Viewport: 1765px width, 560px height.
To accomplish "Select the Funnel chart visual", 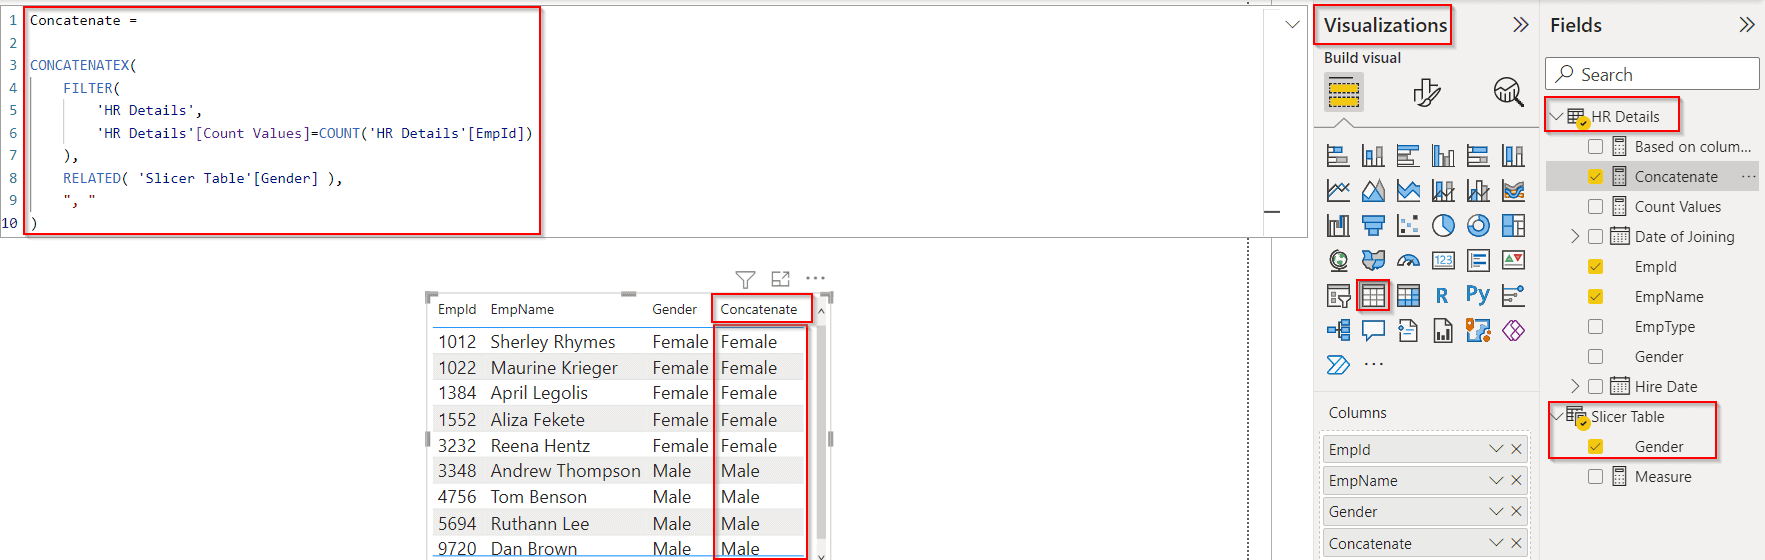I will (1373, 225).
